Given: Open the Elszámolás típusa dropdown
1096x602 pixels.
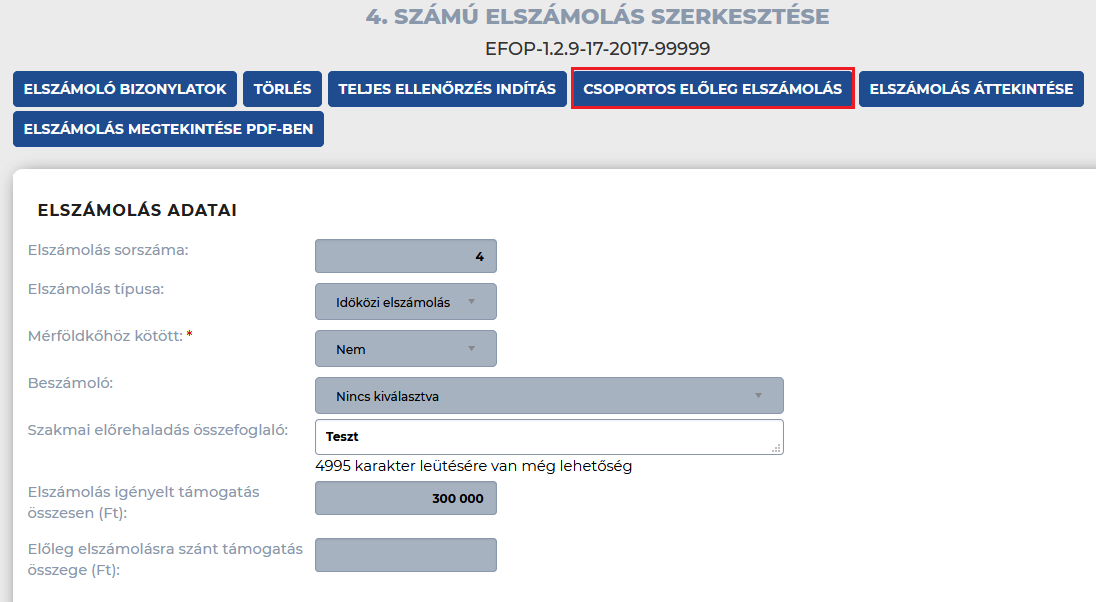Looking at the screenshot, I should [406, 301].
